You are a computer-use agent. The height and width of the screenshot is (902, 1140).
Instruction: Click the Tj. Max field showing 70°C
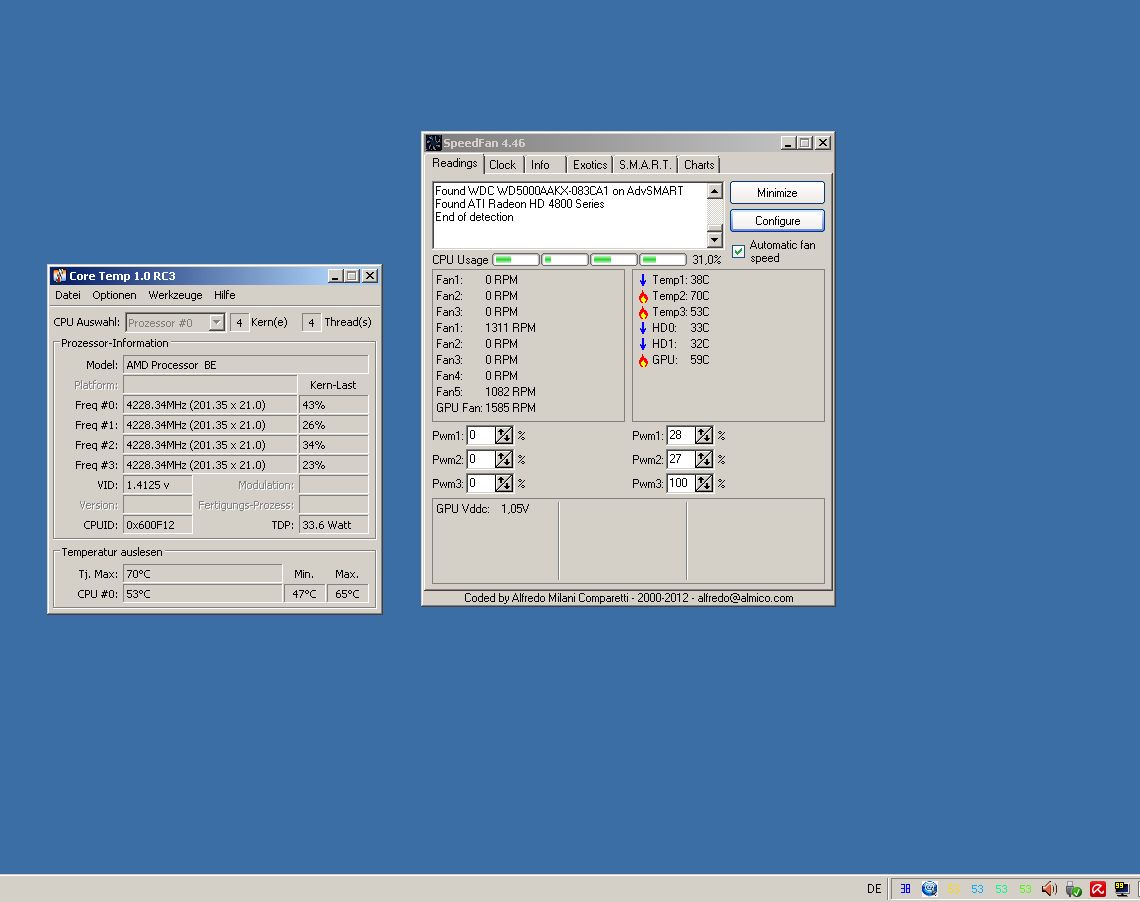tap(203, 574)
